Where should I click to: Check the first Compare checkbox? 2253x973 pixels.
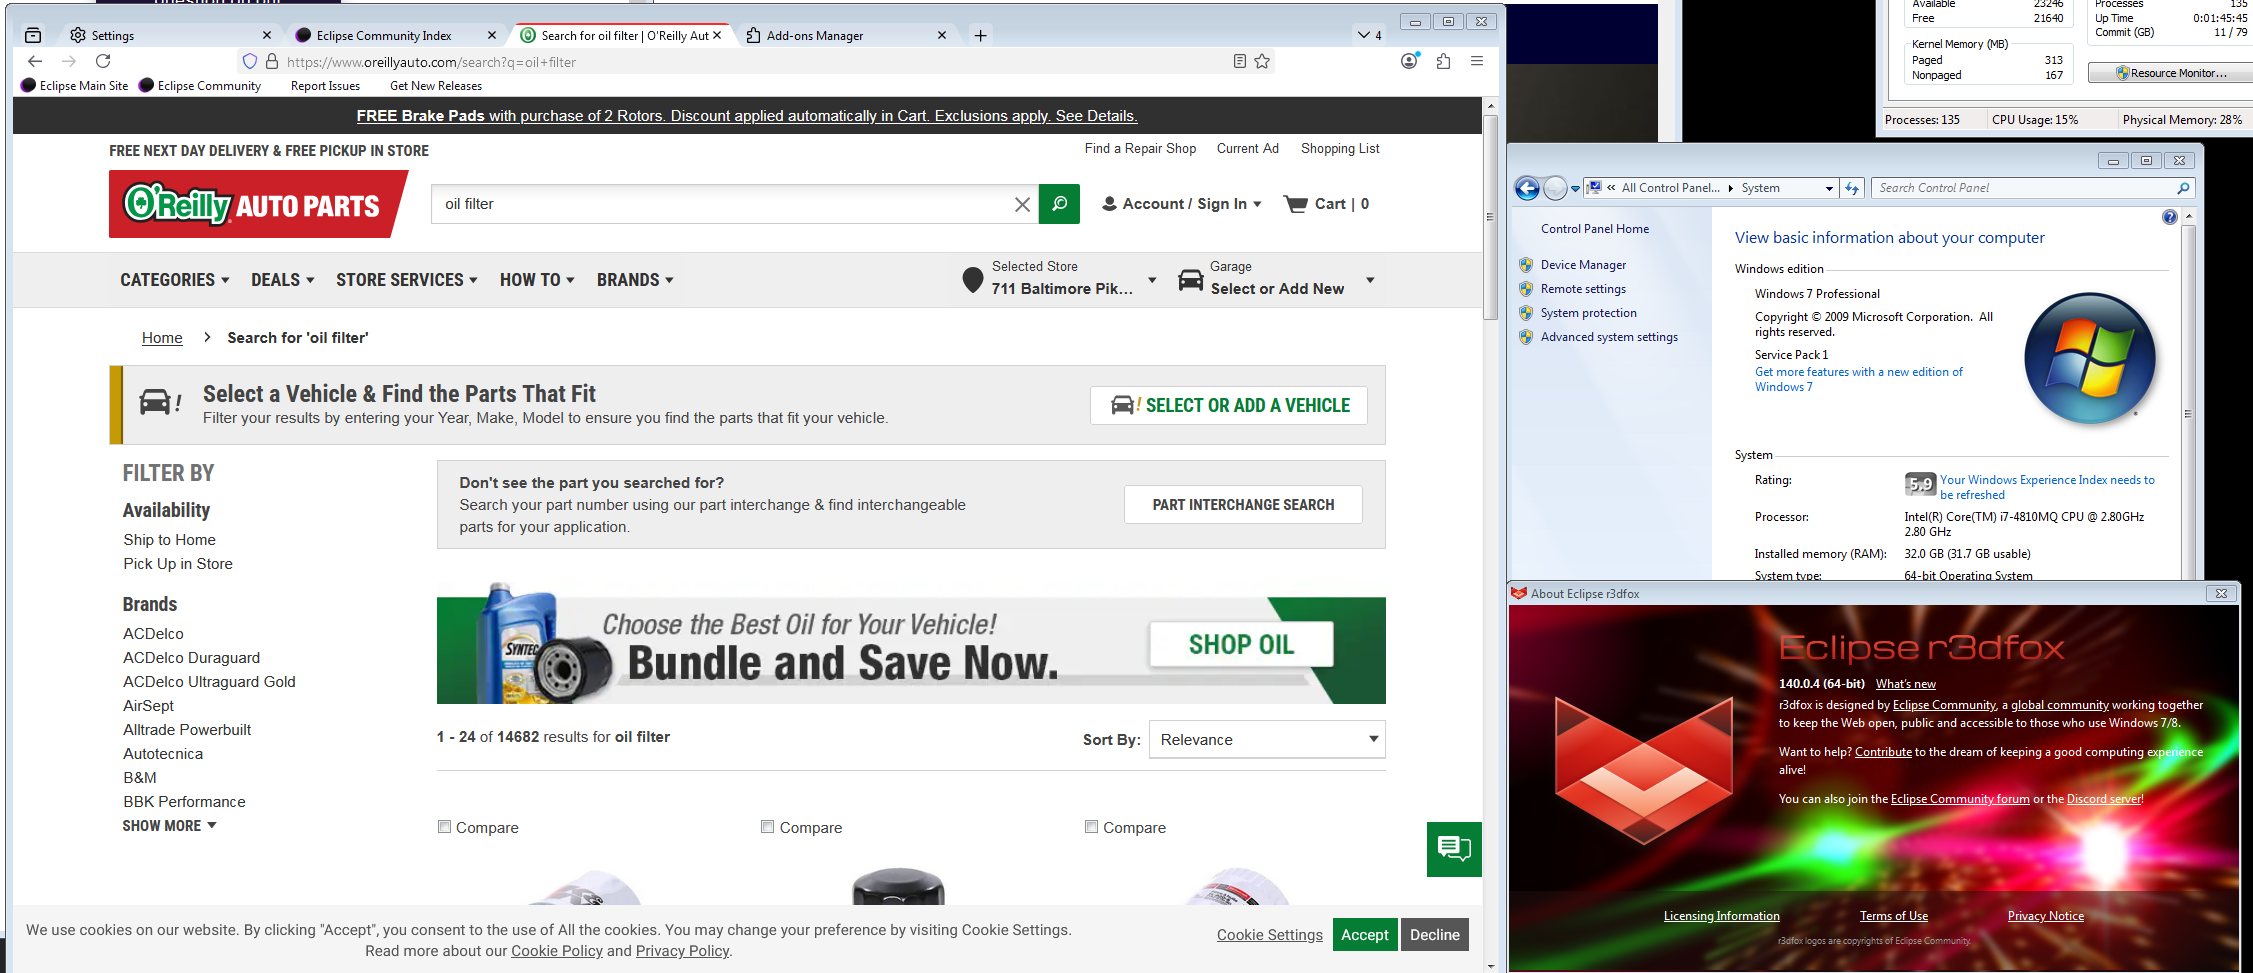(444, 827)
